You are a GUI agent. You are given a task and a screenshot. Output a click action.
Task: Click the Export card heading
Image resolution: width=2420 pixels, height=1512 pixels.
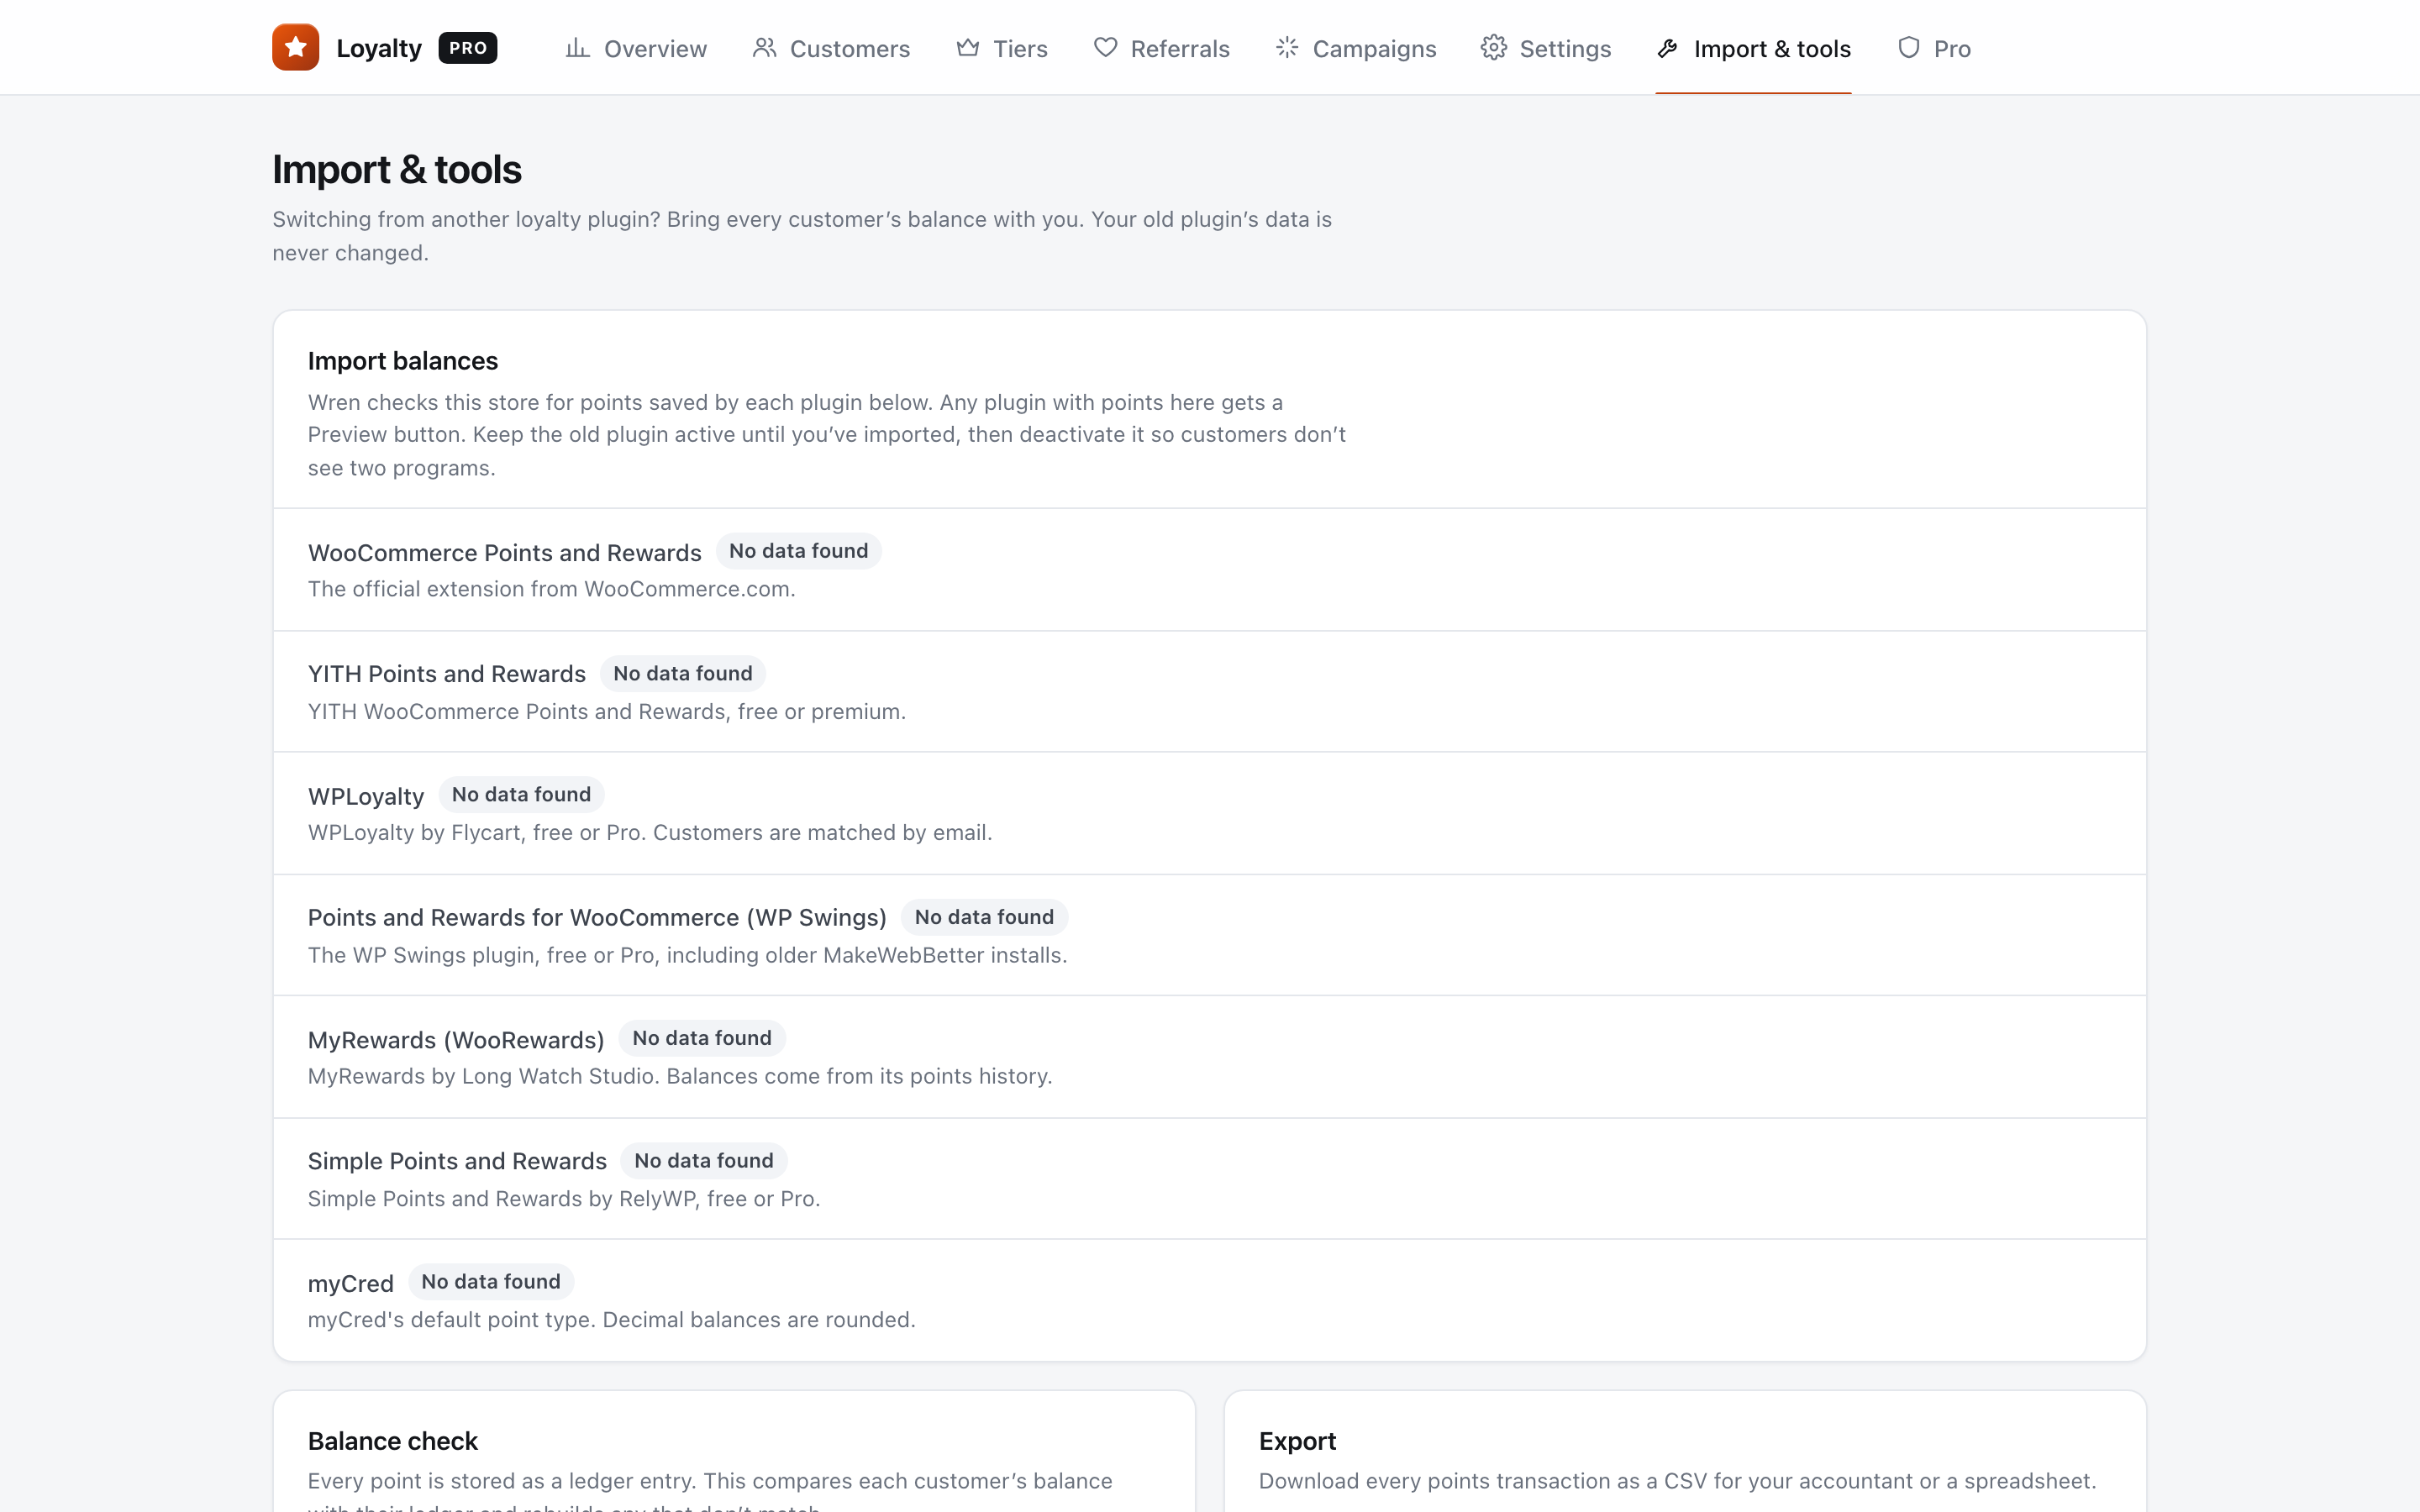[1297, 1441]
